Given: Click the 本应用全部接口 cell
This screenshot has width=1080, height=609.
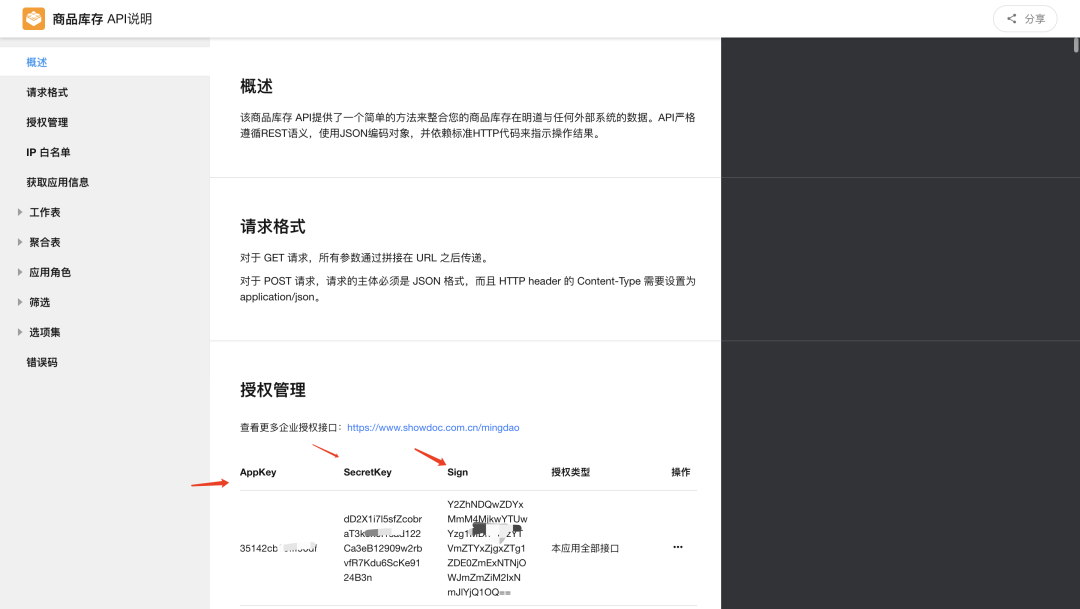Looking at the screenshot, I should pyautogui.click(x=585, y=548).
